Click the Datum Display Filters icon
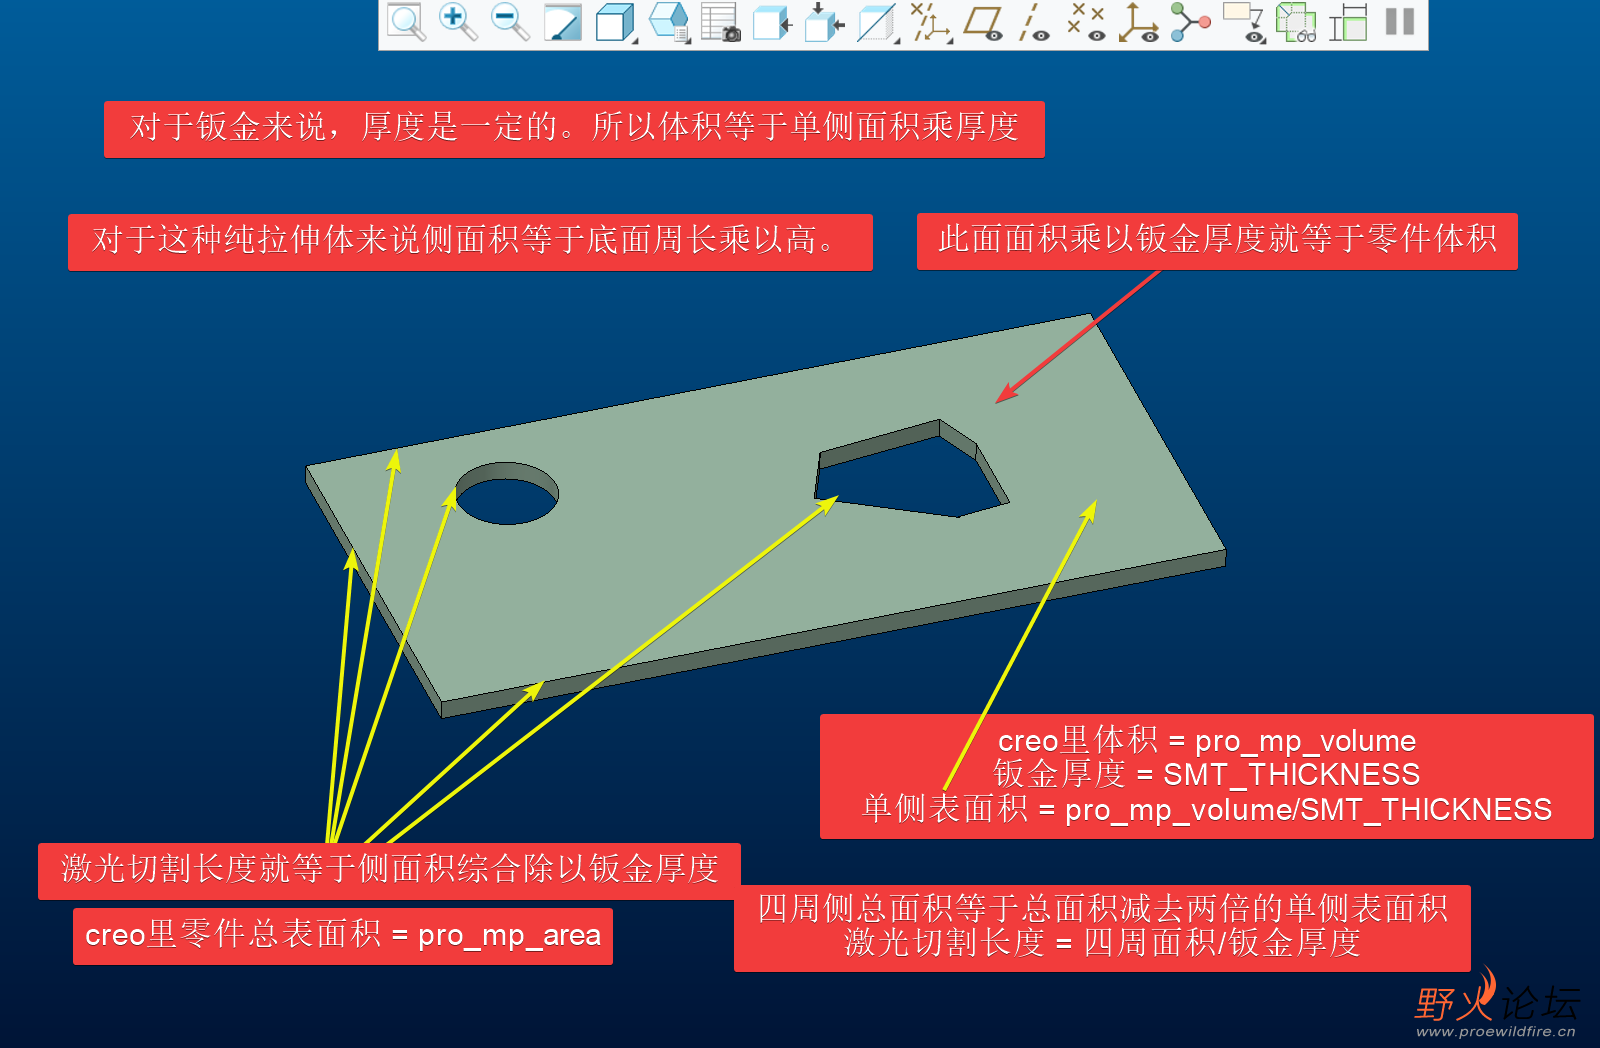 pyautogui.click(x=929, y=22)
